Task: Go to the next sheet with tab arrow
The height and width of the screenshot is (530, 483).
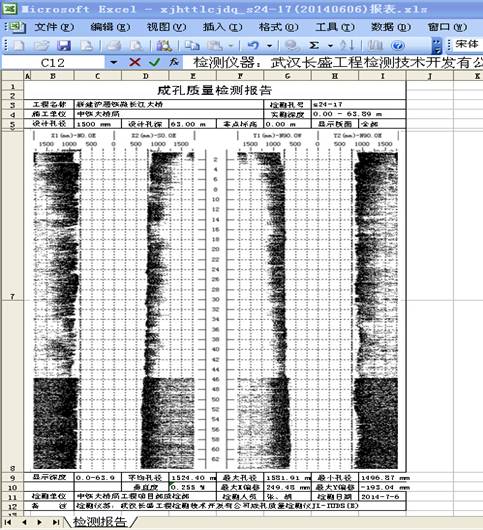Action: (40, 522)
